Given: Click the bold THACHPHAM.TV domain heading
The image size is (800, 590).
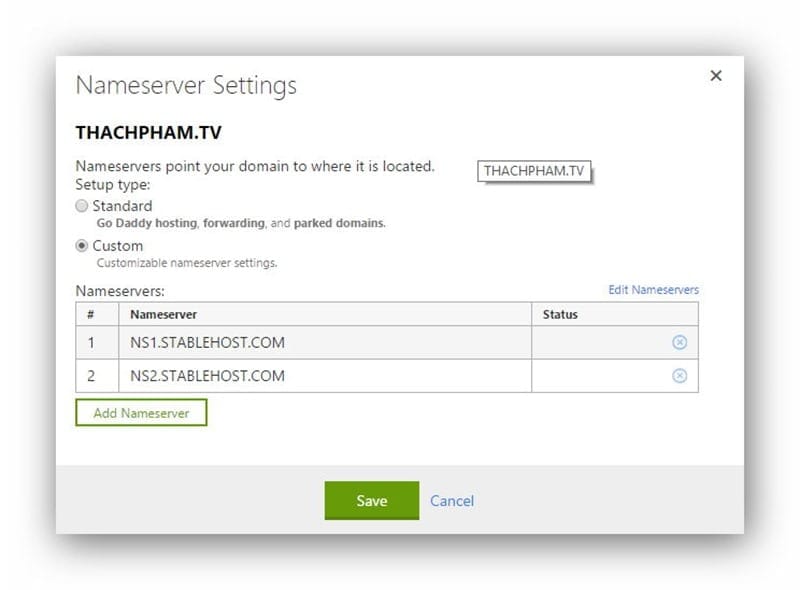Looking at the screenshot, I should pyautogui.click(x=148, y=132).
